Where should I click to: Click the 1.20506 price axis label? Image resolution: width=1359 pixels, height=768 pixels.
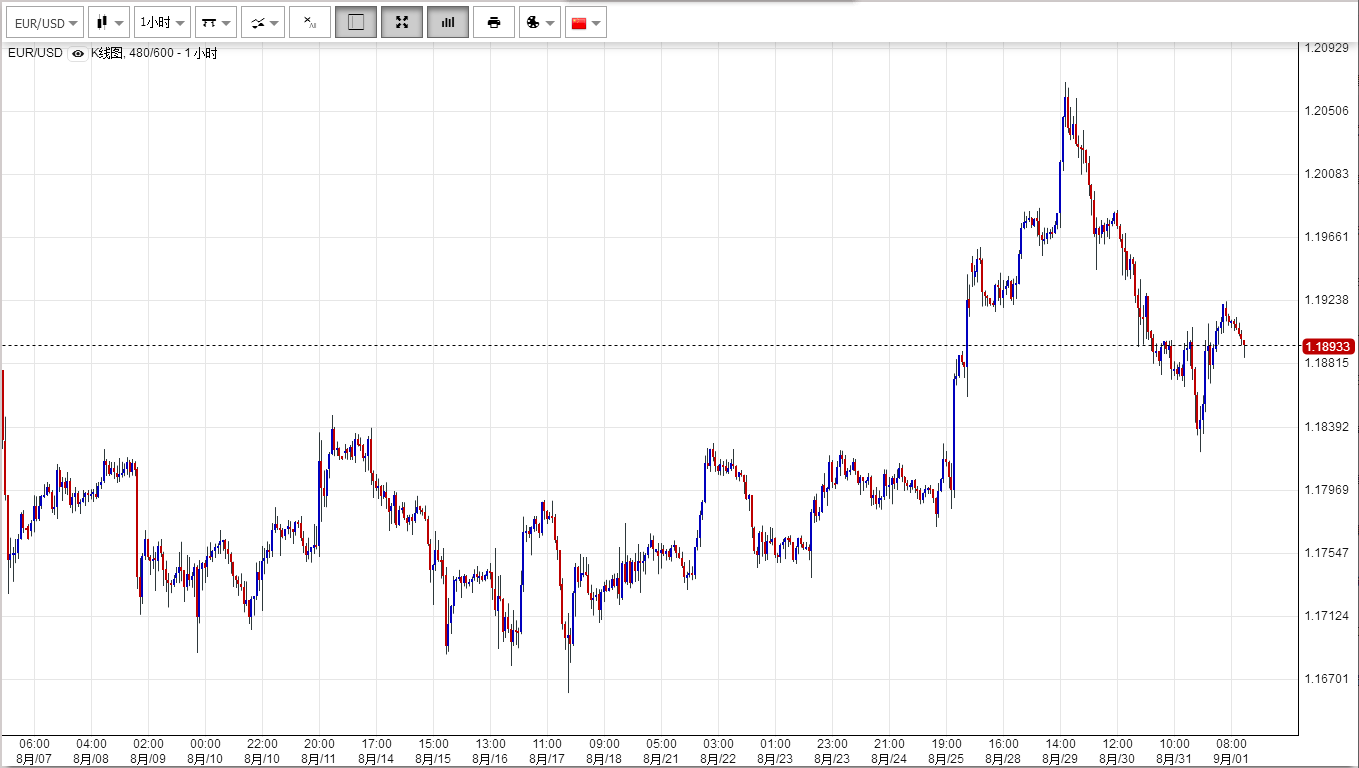tap(1328, 111)
